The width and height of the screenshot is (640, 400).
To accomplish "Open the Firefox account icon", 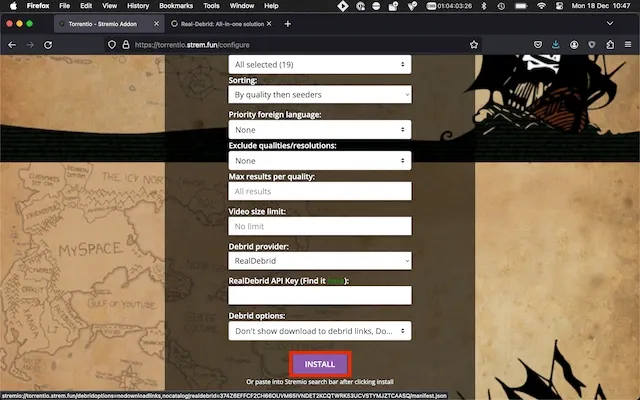I will pos(574,45).
